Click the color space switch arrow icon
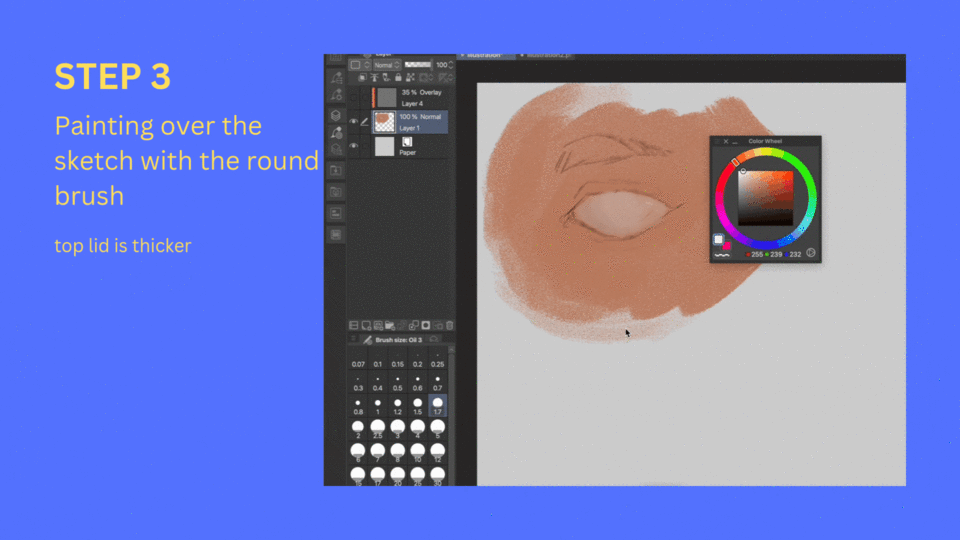 click(x=811, y=253)
